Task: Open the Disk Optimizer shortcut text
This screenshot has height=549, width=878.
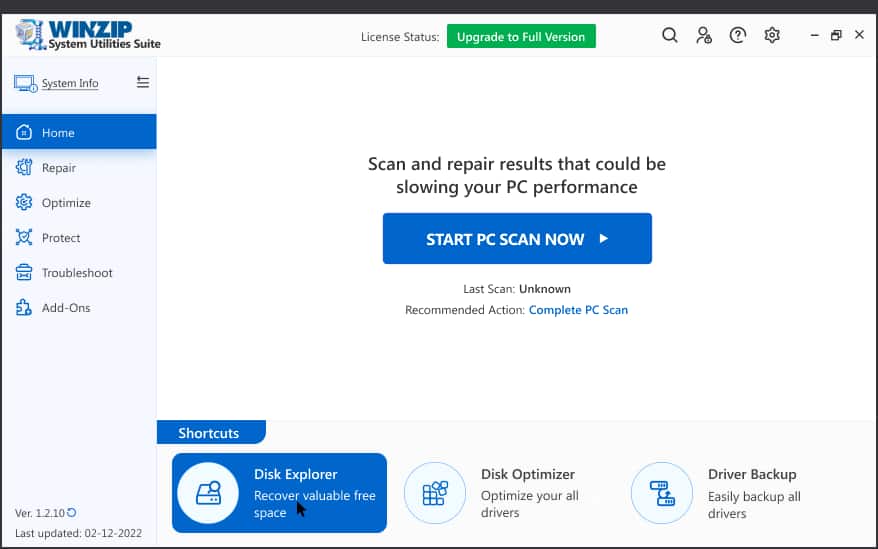Action: (x=530, y=493)
